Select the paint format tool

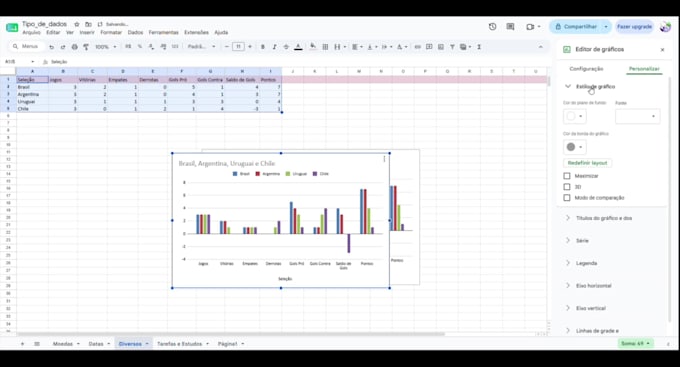click(86, 47)
